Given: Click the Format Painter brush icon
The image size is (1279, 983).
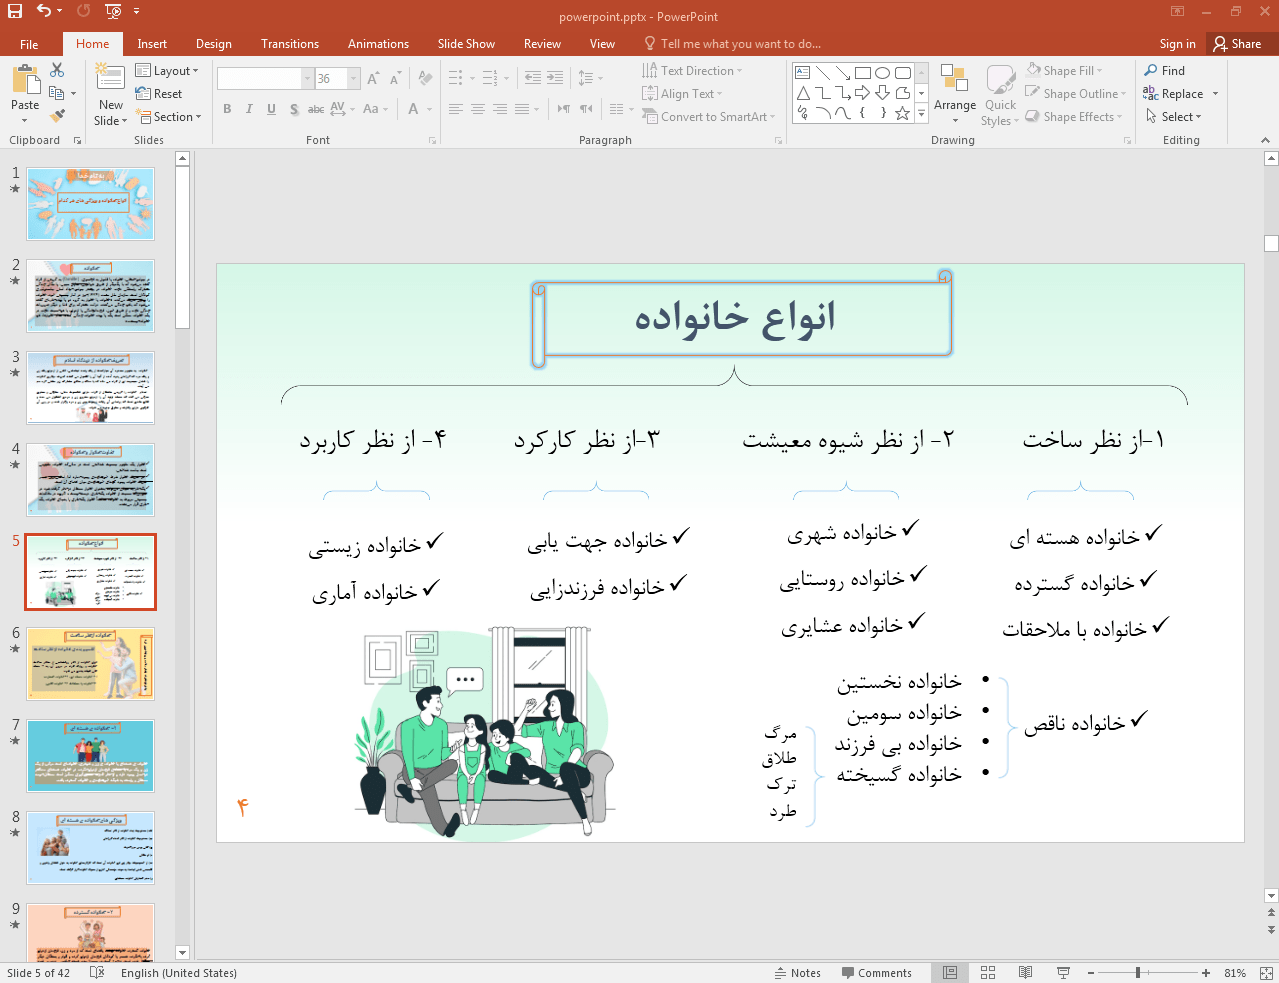Looking at the screenshot, I should (57, 116).
